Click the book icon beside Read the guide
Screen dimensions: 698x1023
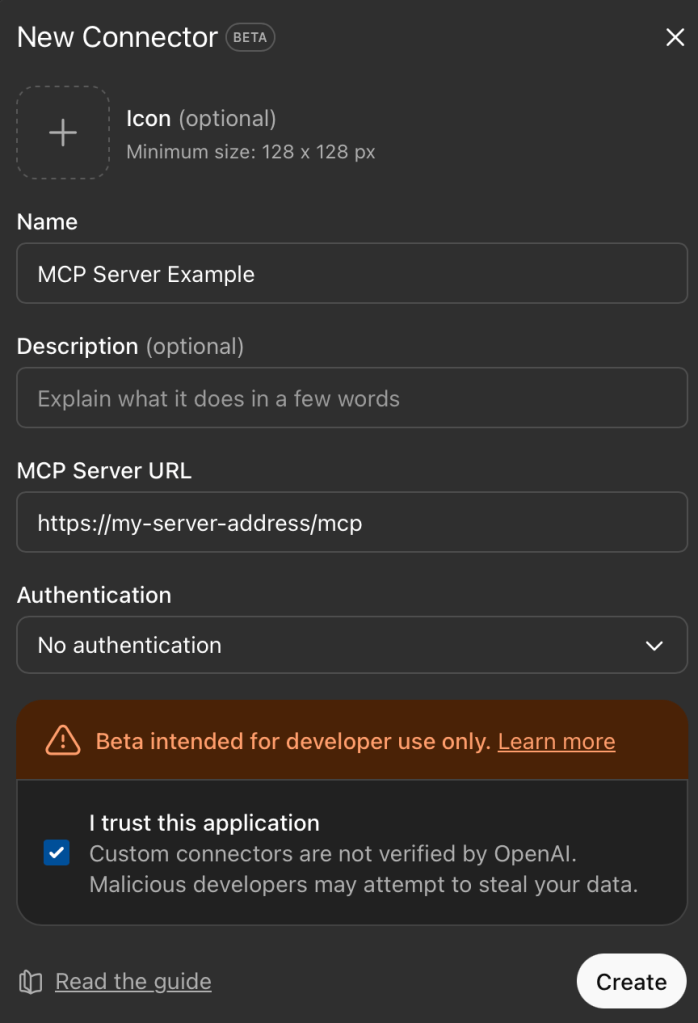[x=31, y=982]
